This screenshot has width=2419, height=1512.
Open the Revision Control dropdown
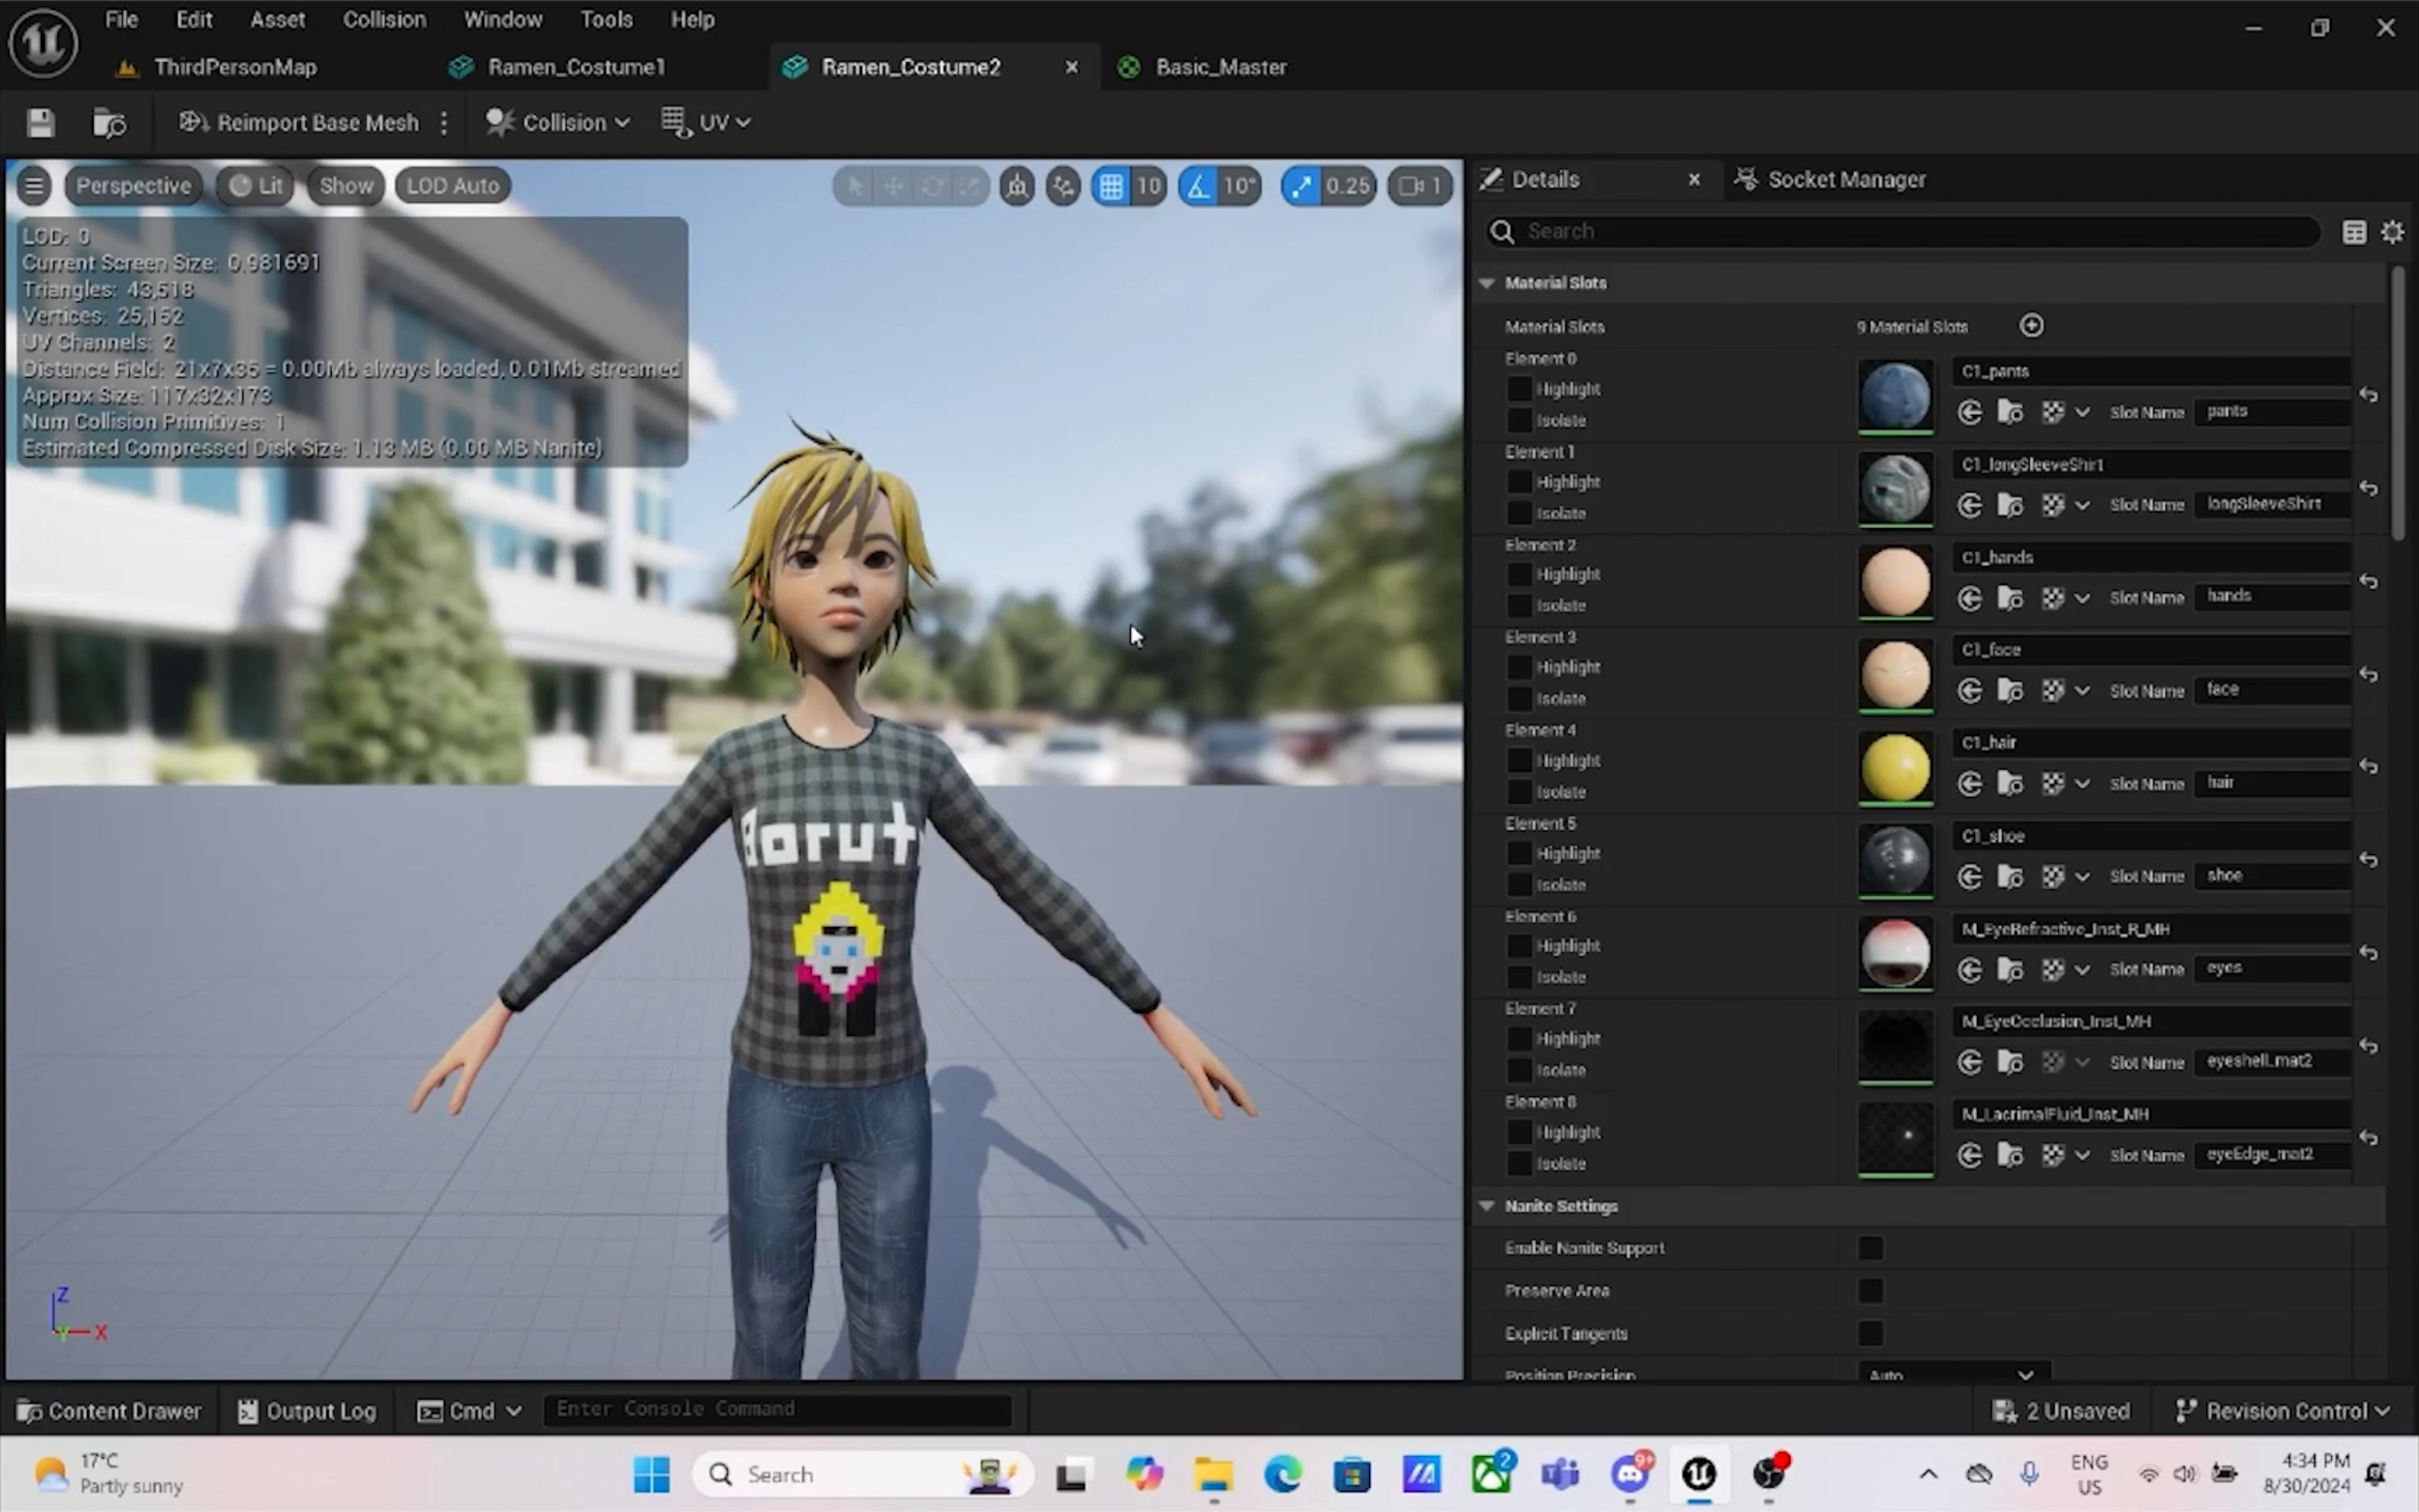(x=2282, y=1411)
